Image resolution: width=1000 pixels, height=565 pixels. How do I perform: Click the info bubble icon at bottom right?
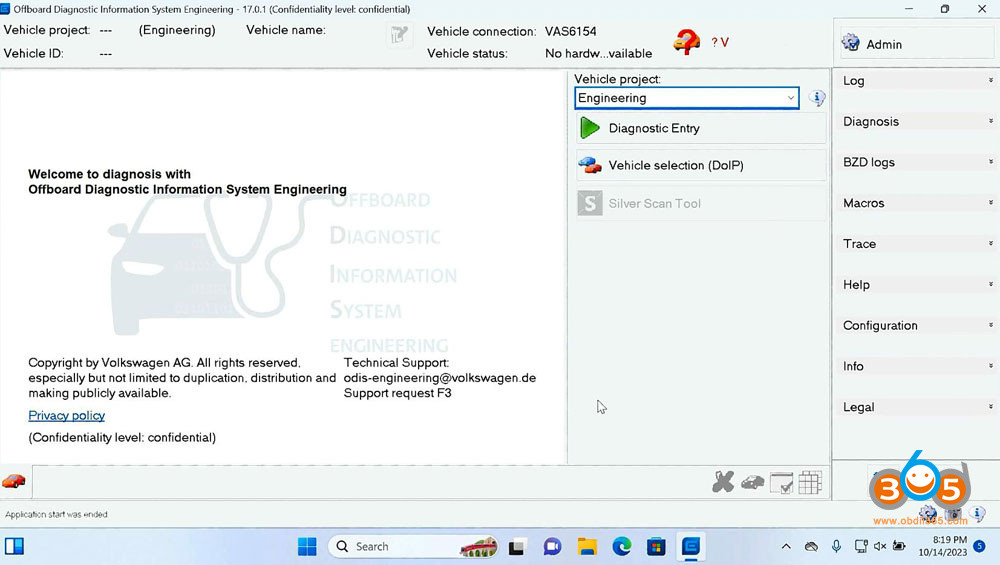[977, 513]
